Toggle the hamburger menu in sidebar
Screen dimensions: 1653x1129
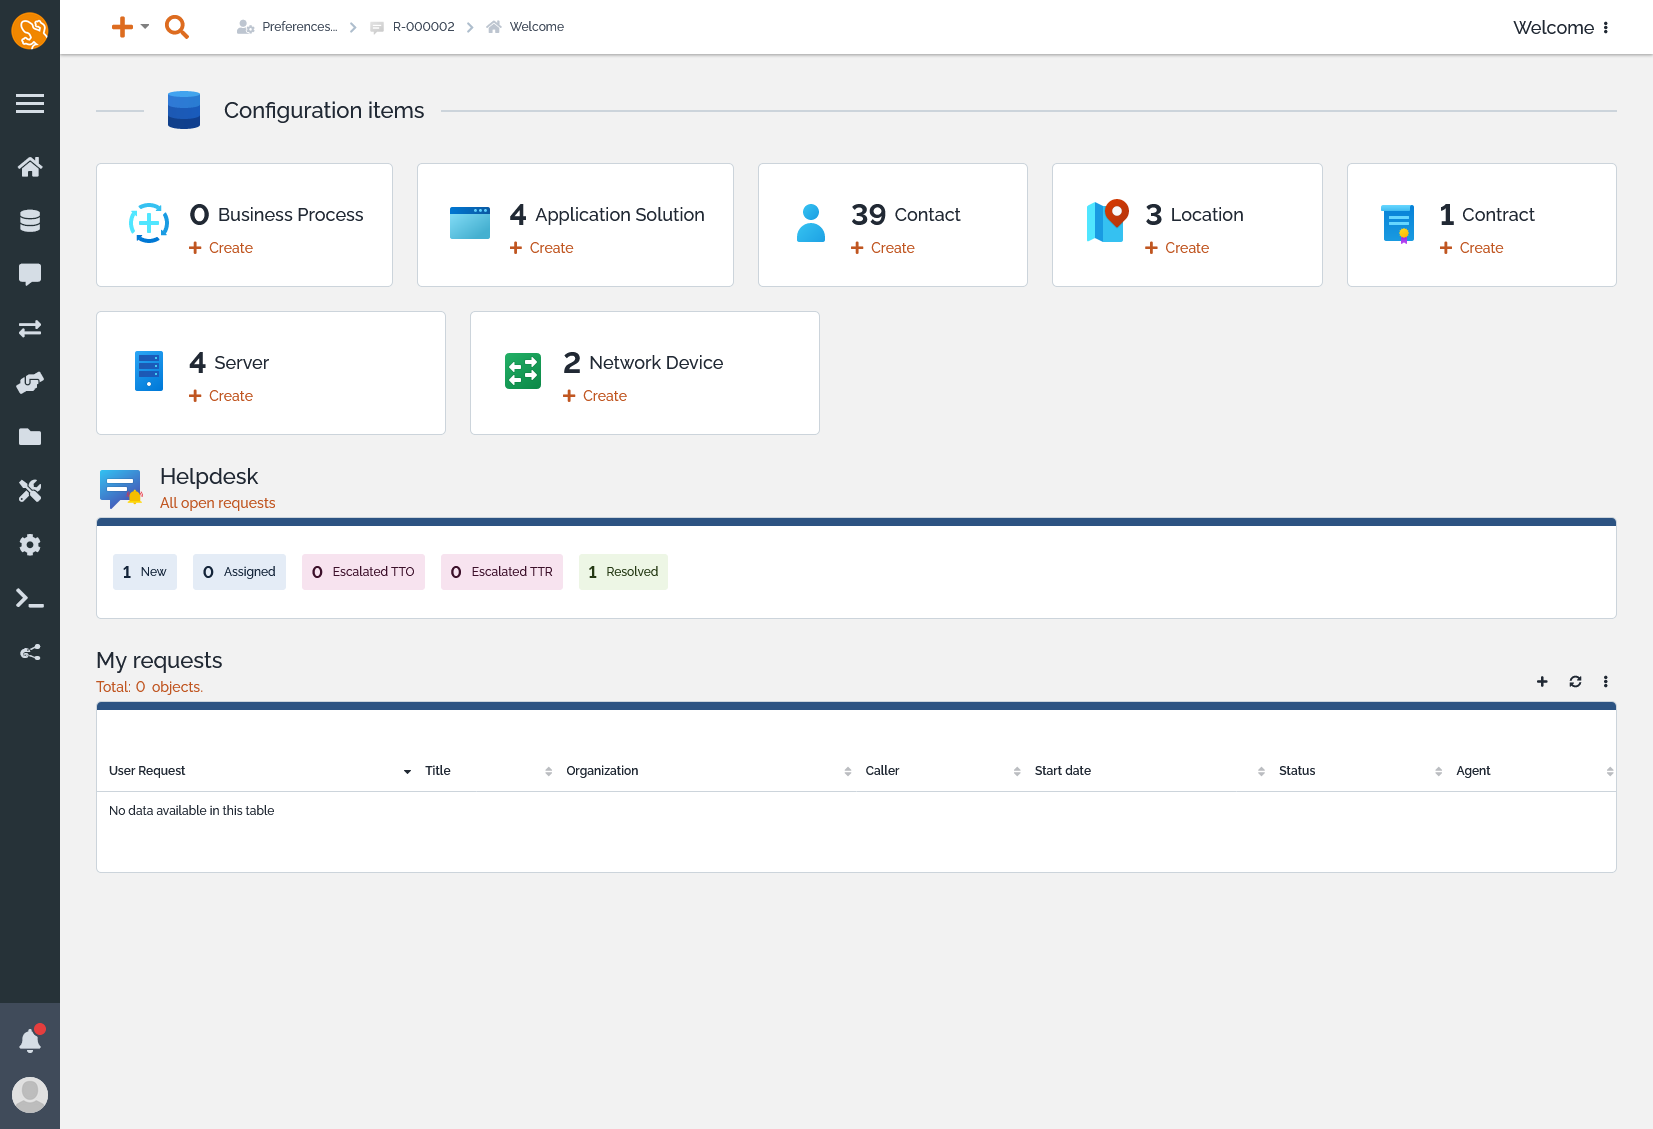click(30, 103)
